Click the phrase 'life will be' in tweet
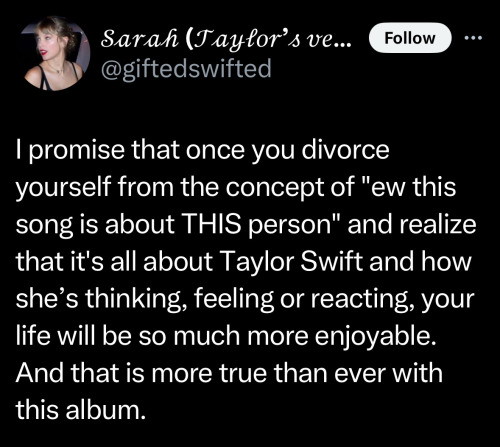 pyautogui.click(x=73, y=336)
